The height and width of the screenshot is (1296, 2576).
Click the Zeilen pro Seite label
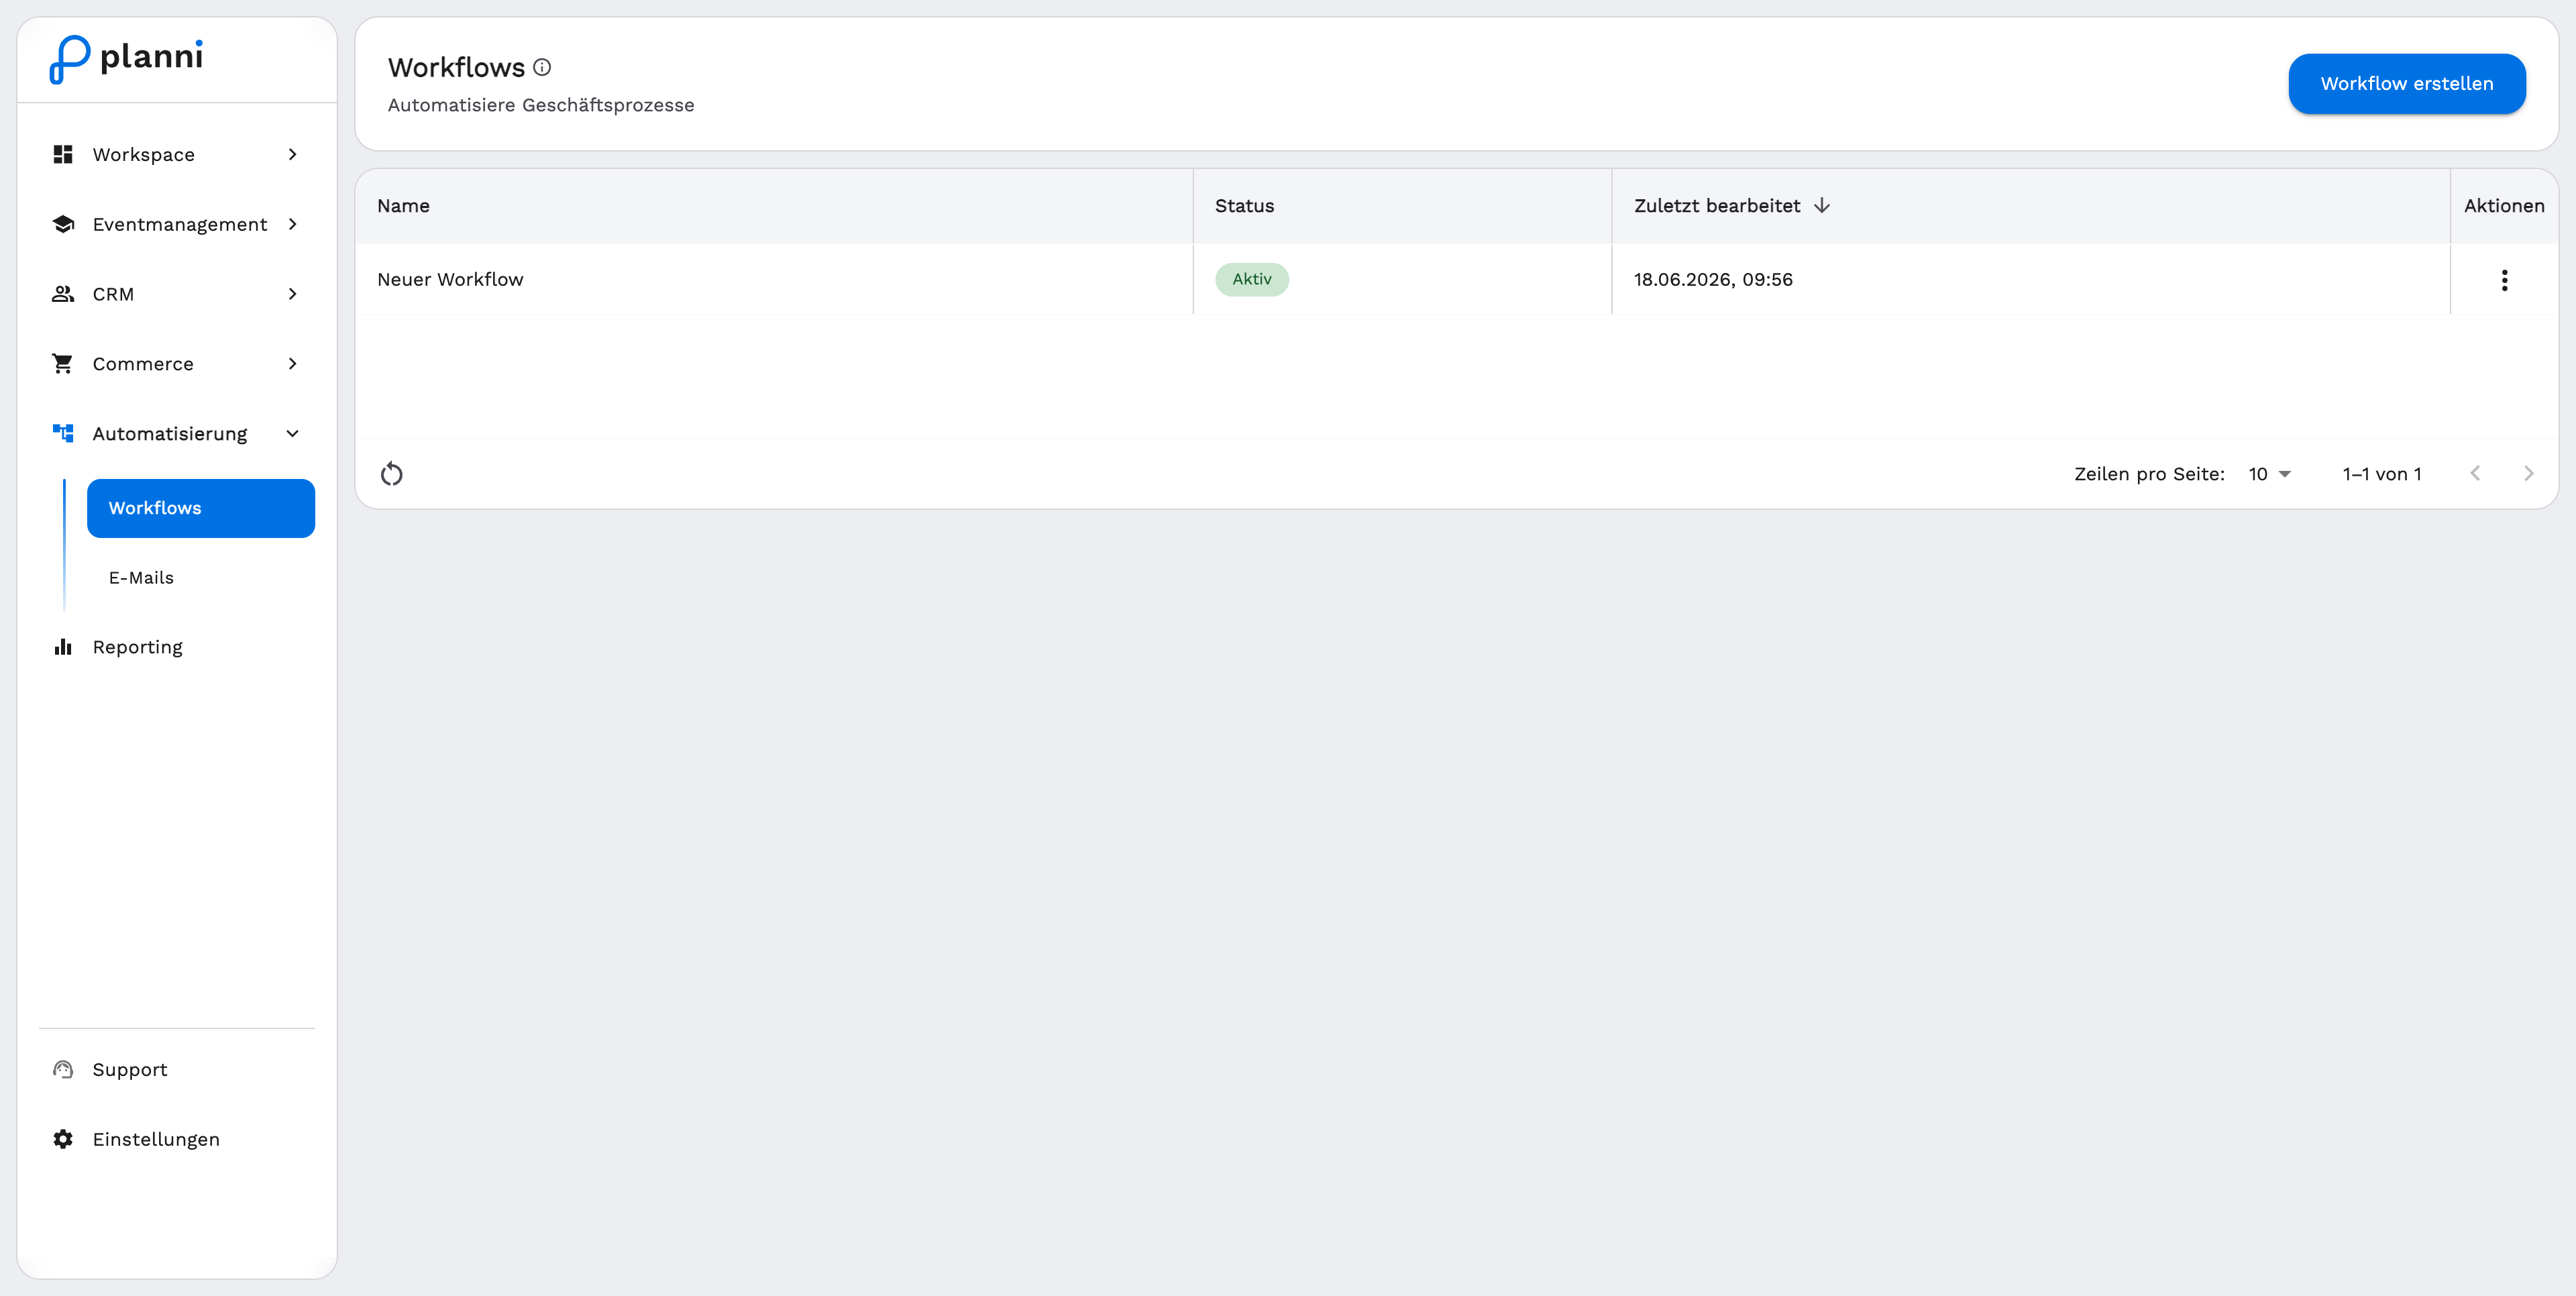coord(2149,474)
